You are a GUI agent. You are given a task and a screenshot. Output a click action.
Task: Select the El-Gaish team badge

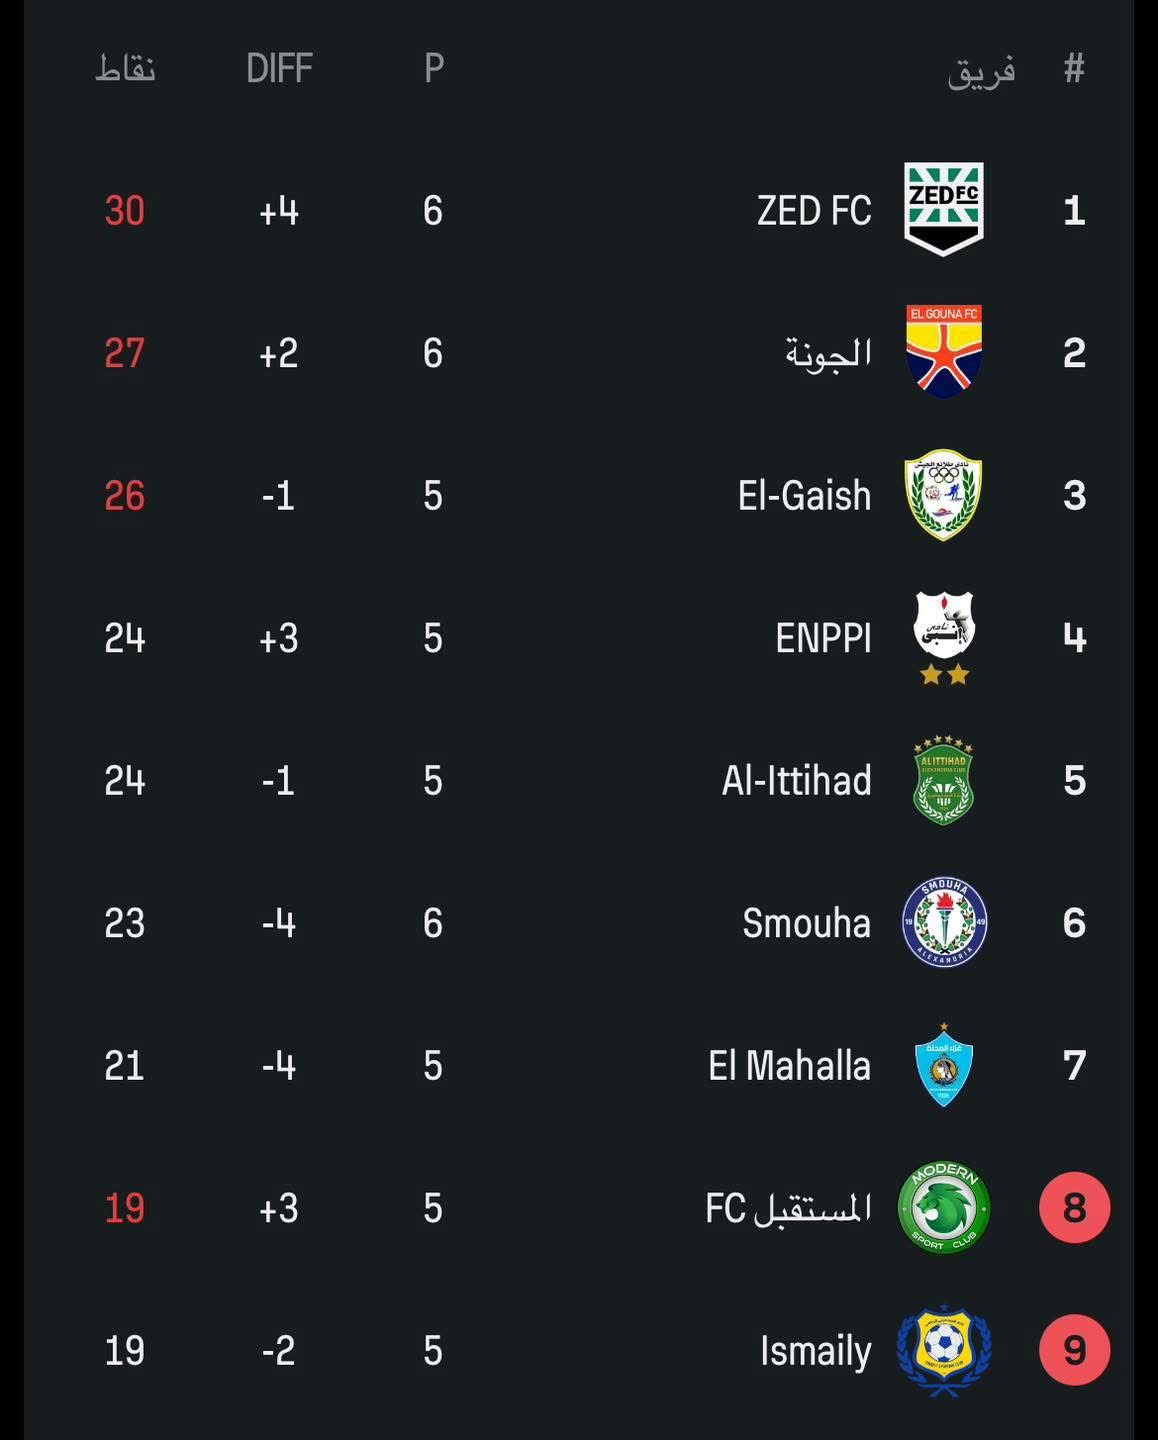point(943,495)
